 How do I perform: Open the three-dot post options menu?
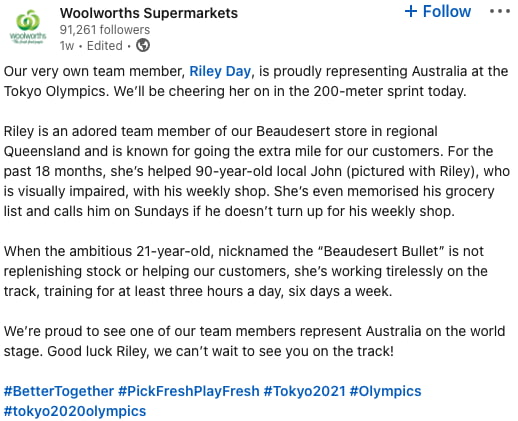pos(500,11)
